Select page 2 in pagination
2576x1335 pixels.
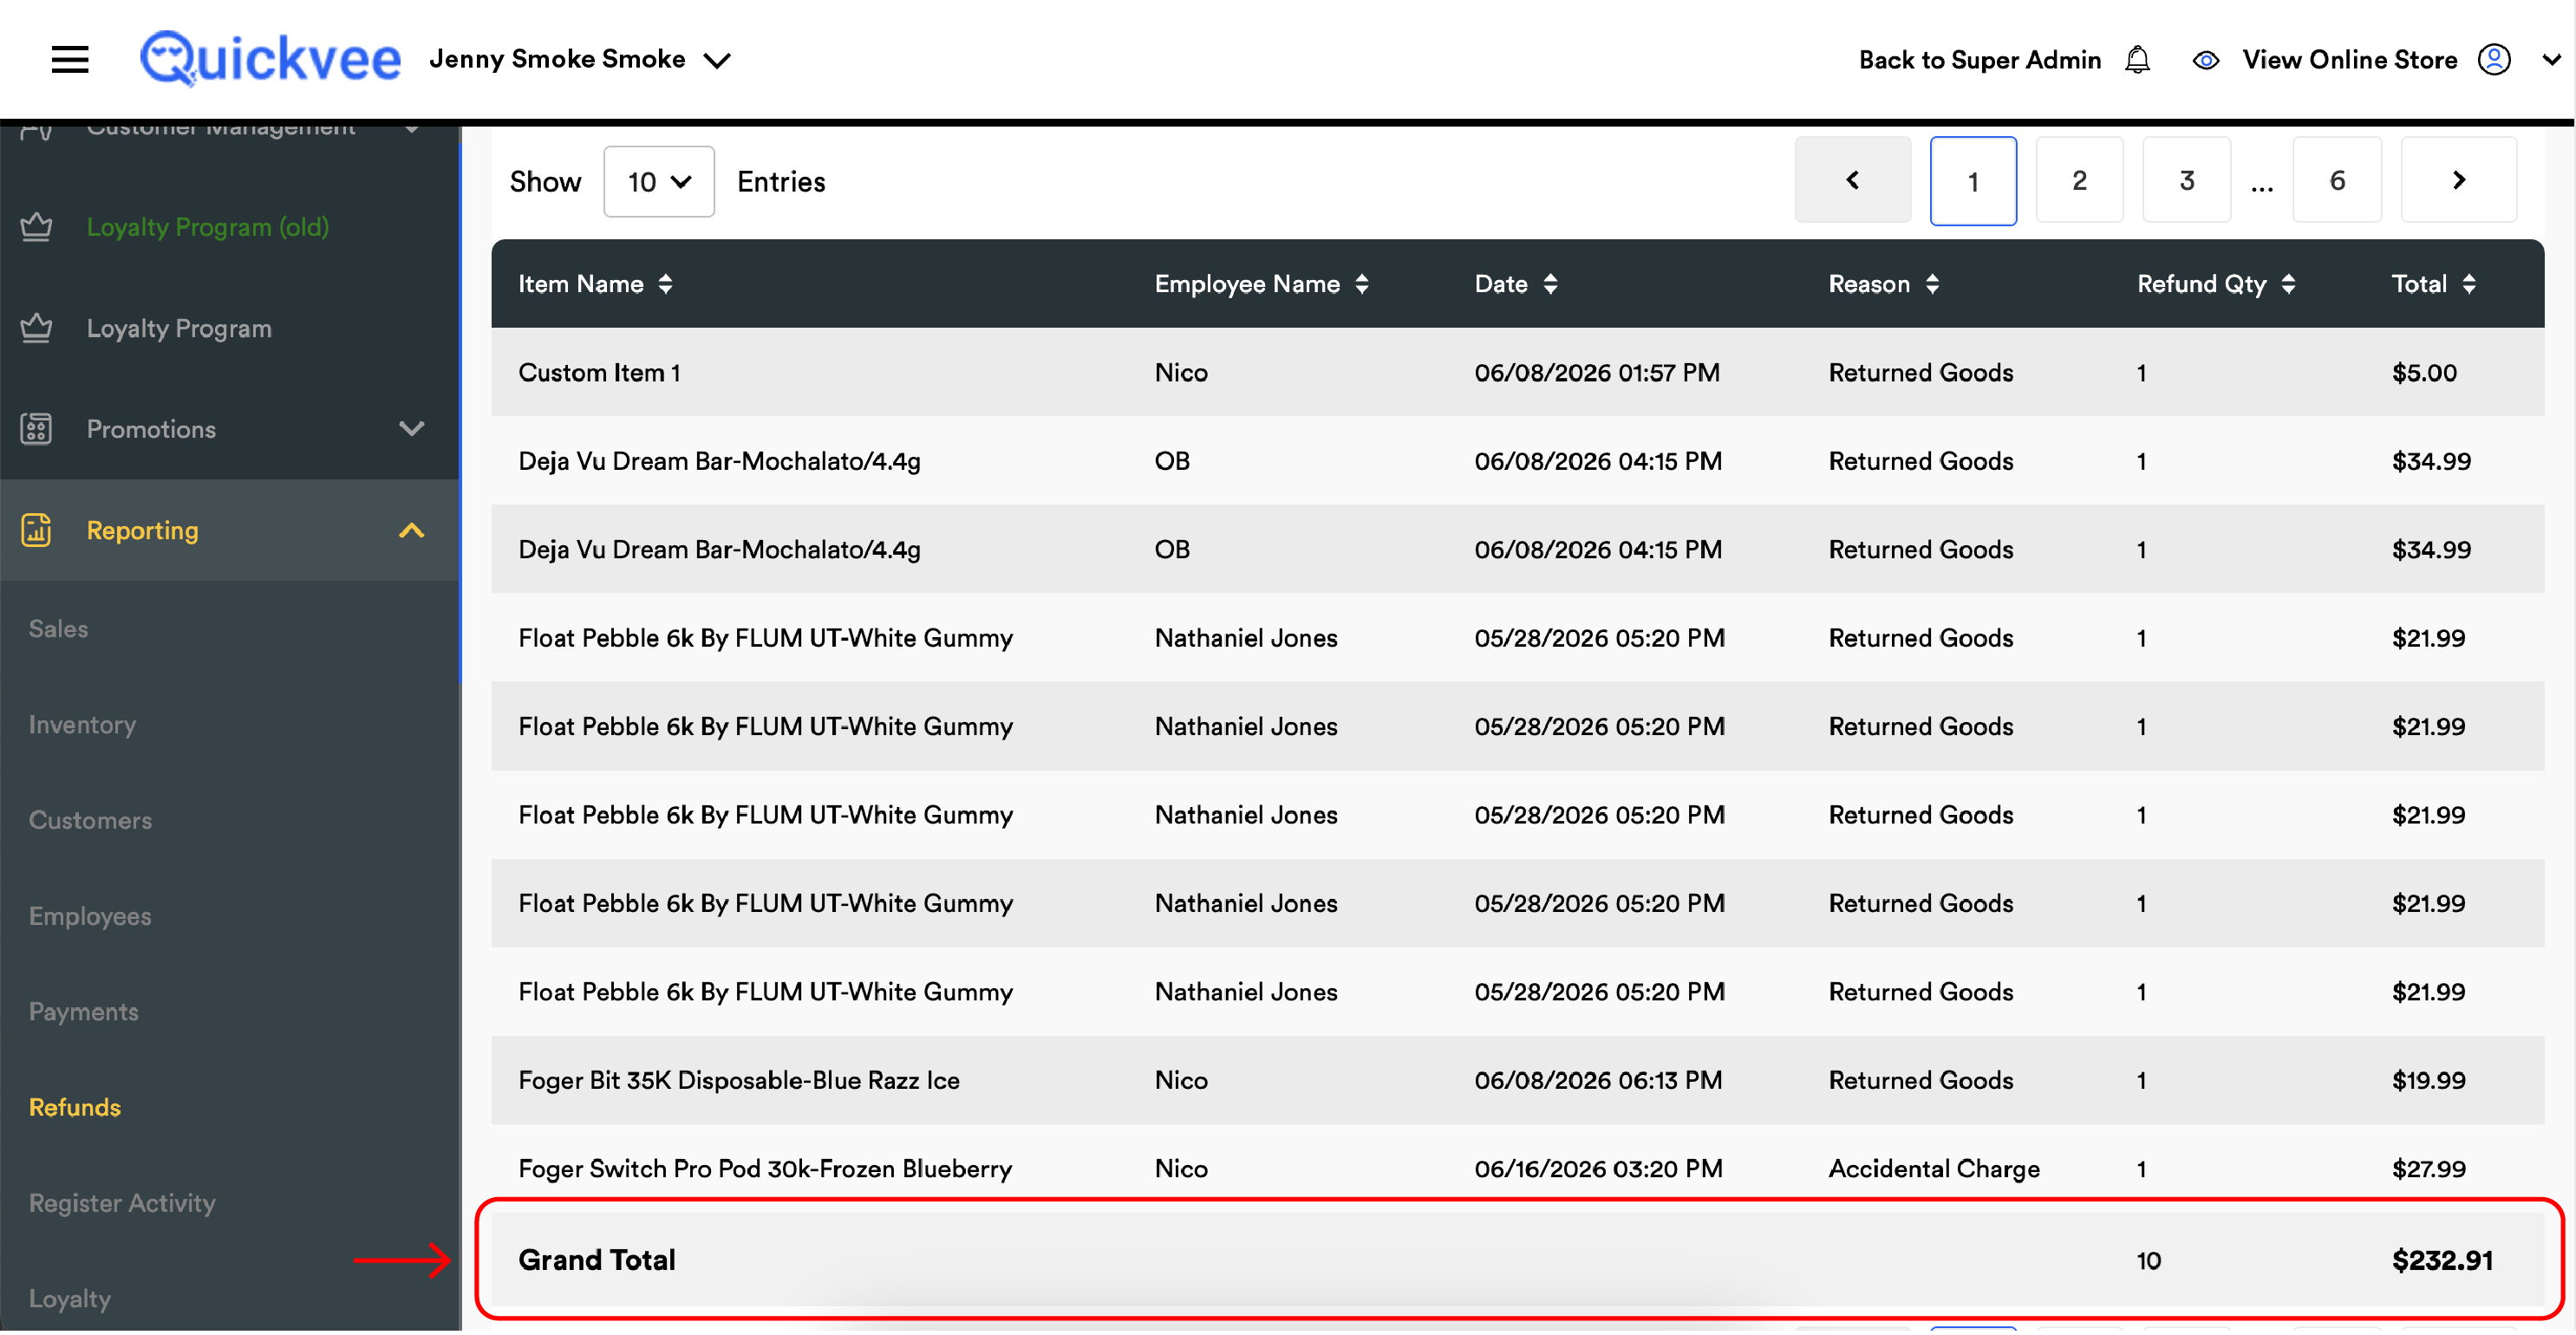[x=2079, y=180]
